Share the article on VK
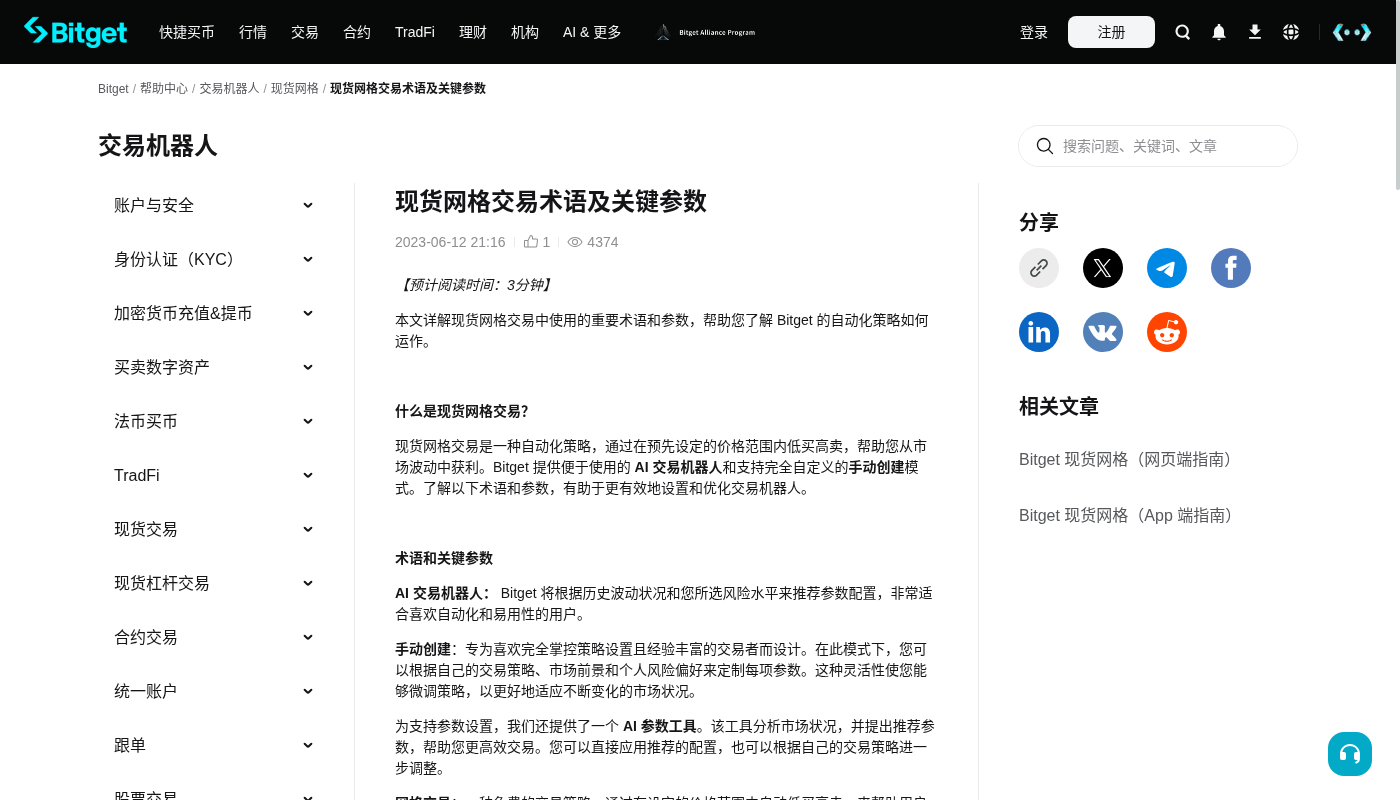This screenshot has height=800, width=1400. (x=1103, y=332)
